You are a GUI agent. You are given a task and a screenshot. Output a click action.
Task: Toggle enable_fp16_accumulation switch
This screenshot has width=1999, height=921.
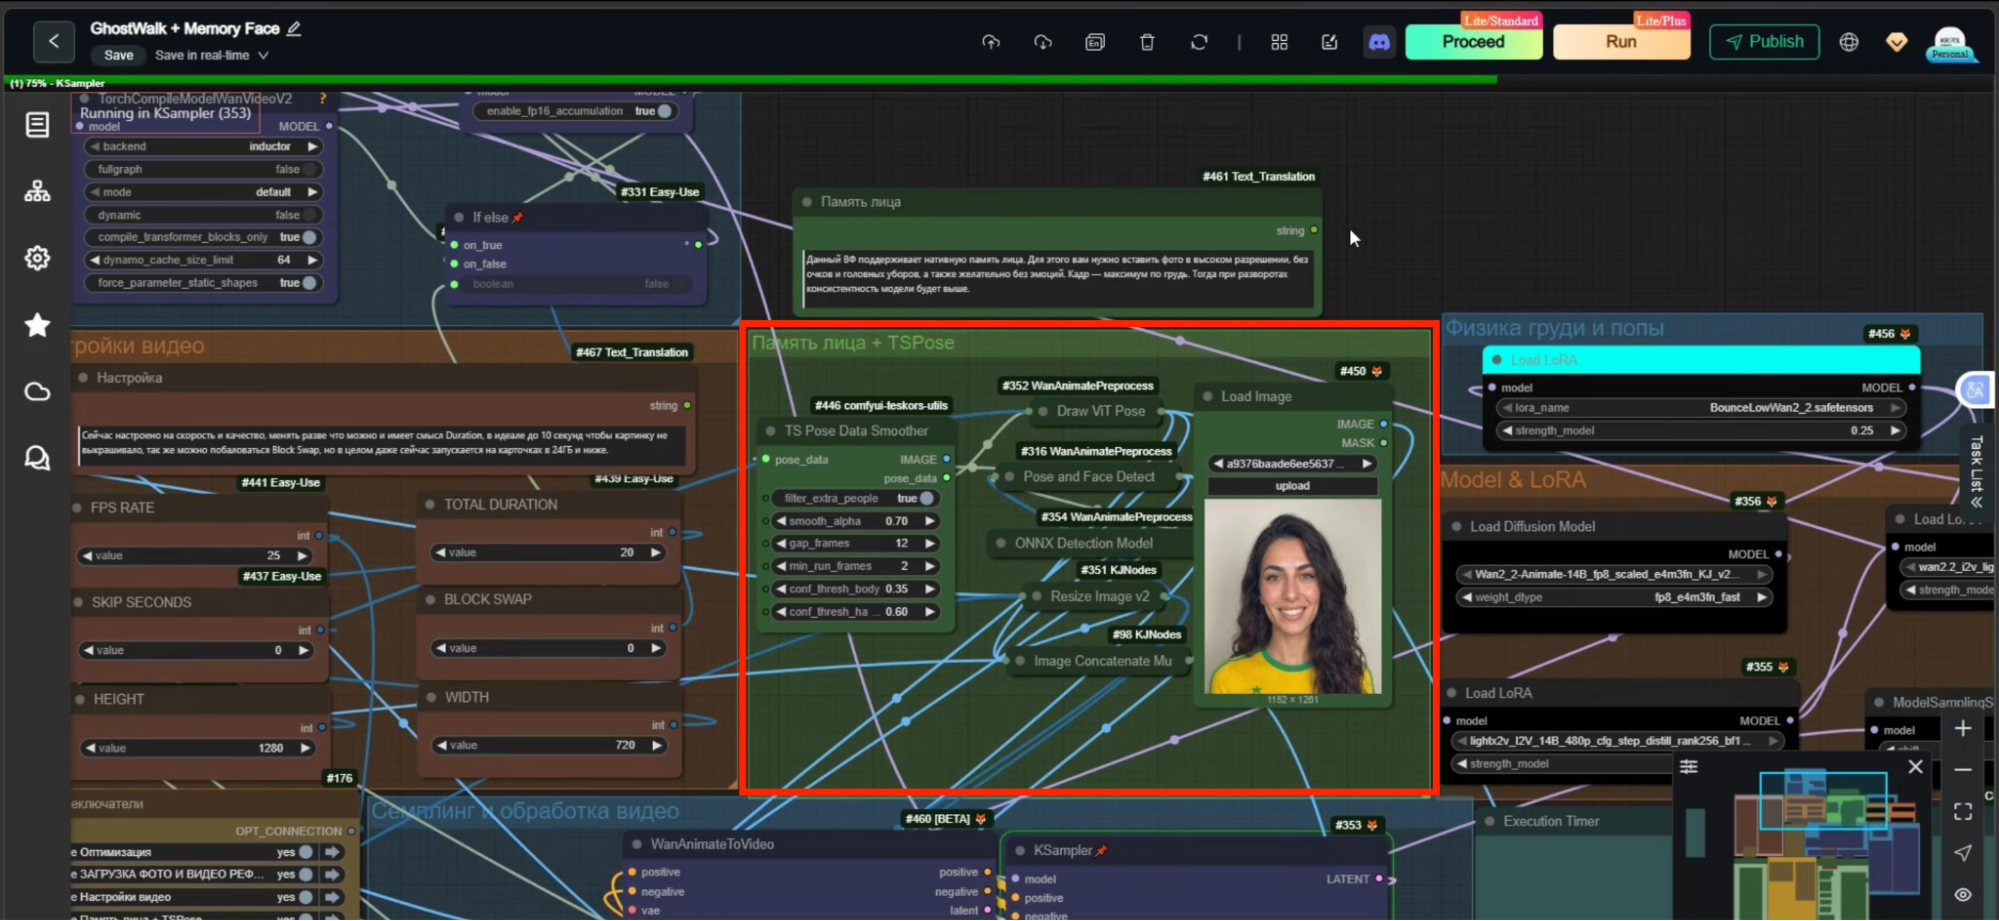[x=664, y=111]
